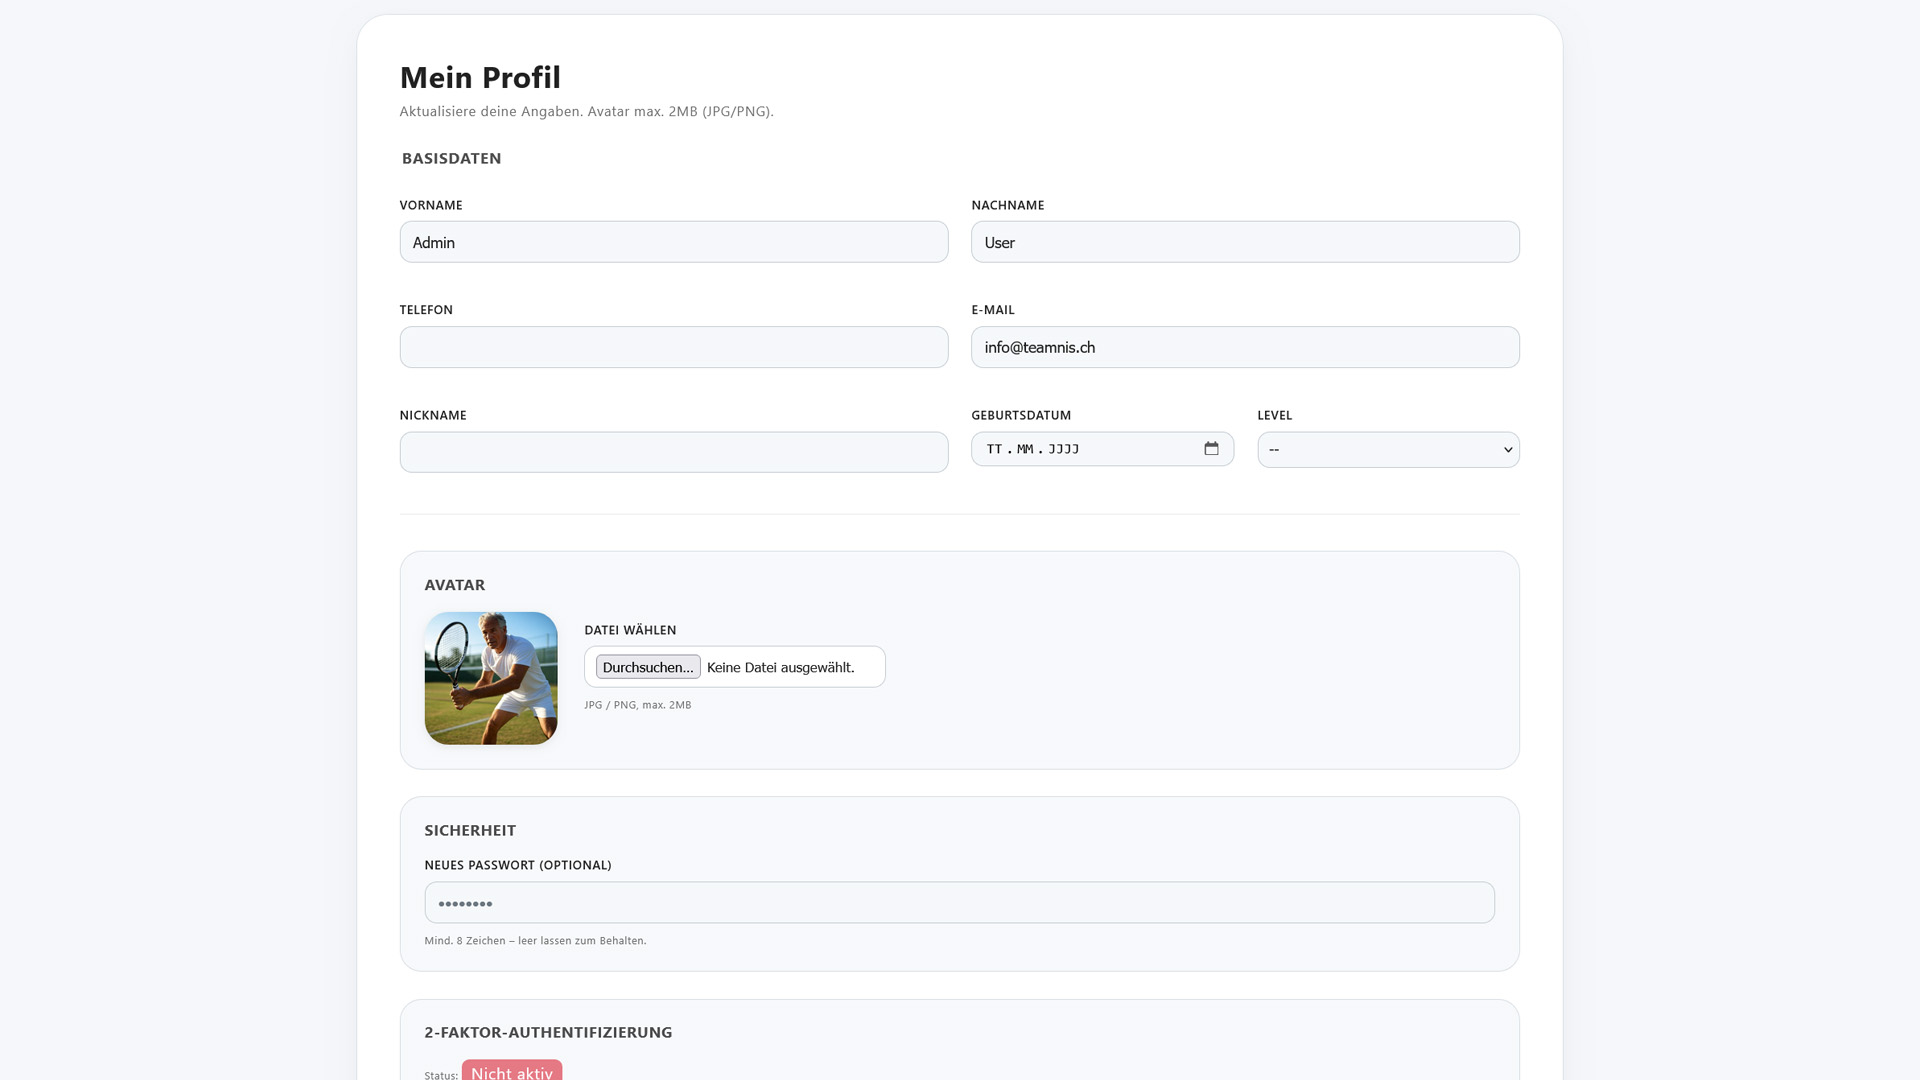Click the tennis player avatar image
Viewport: 1920px width, 1080px height.
491,678
